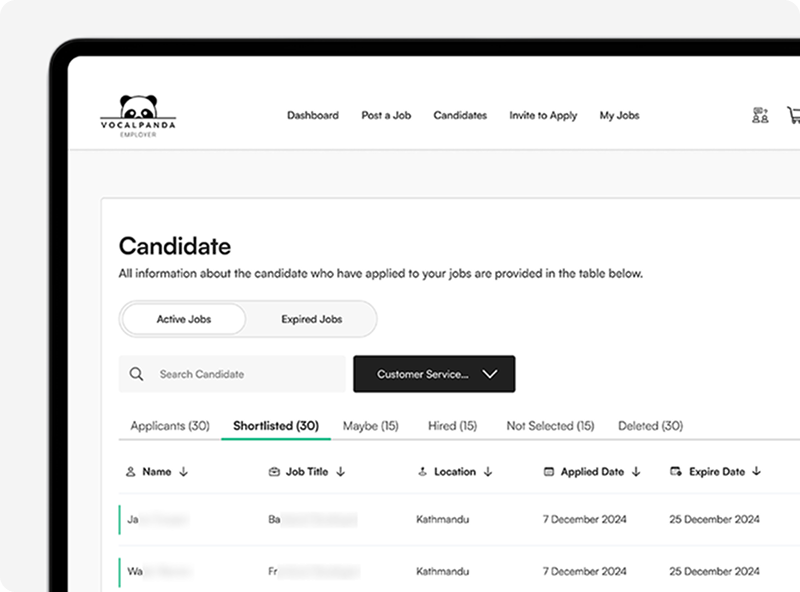Open the Applicants (30) tab
The image size is (800, 592).
coord(170,426)
